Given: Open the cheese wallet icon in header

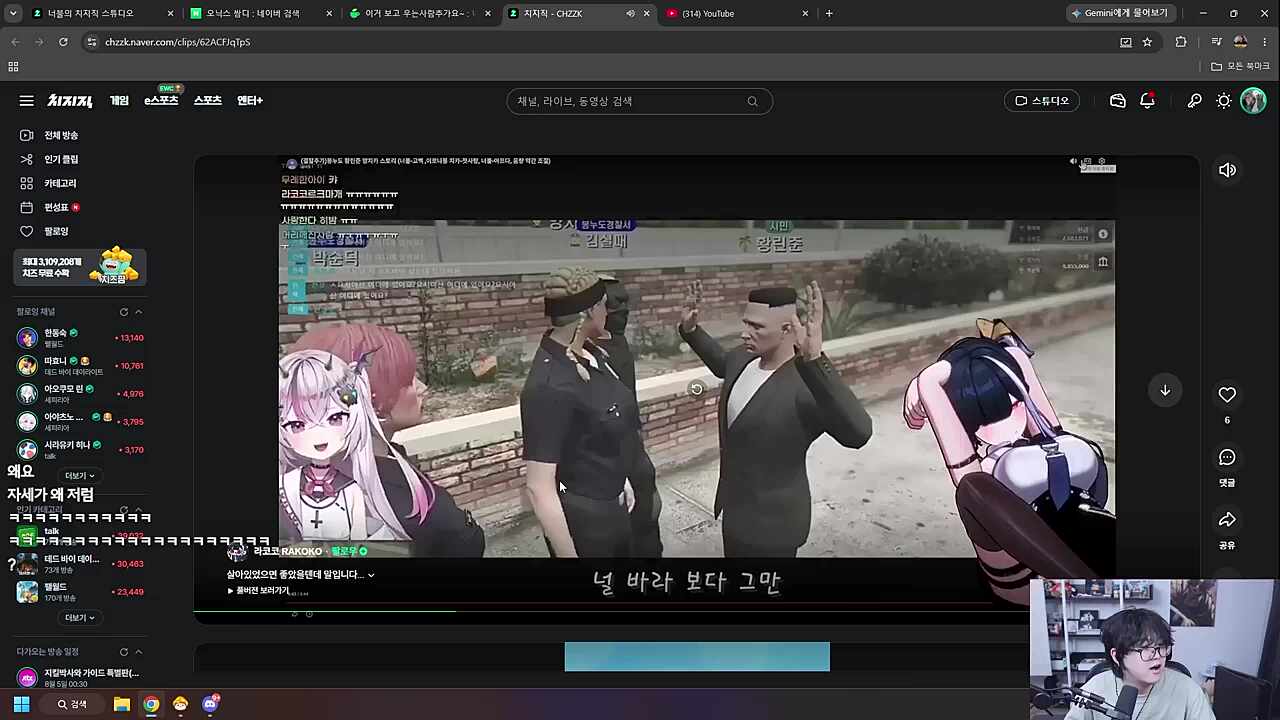Looking at the screenshot, I should pyautogui.click(x=1118, y=101).
